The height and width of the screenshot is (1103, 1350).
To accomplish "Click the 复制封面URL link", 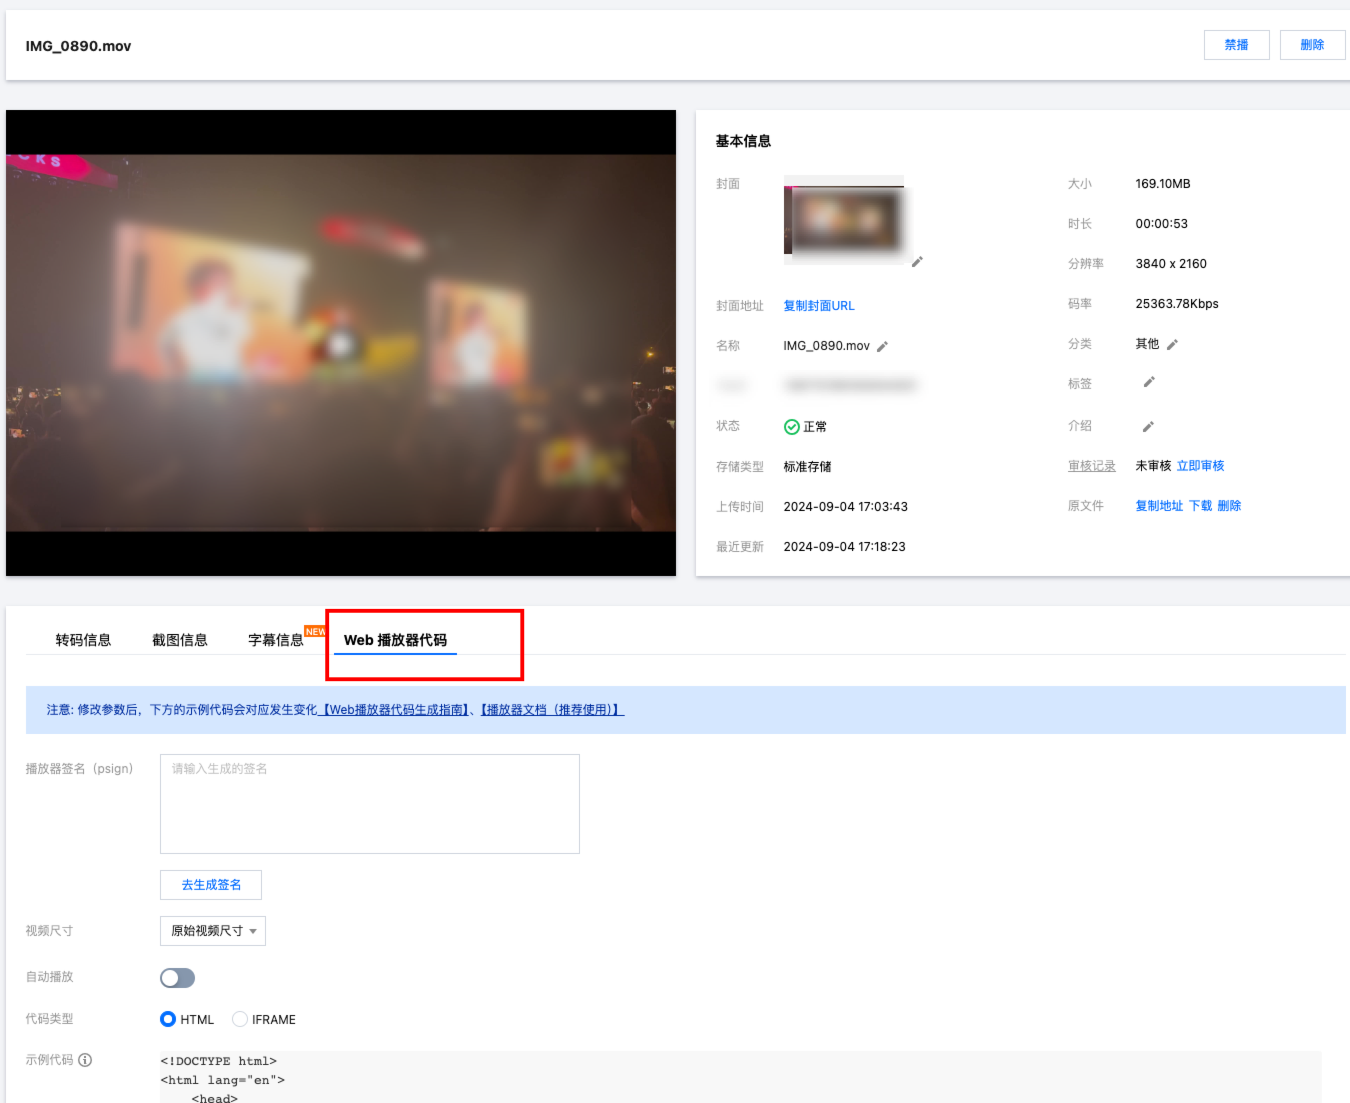I will pos(818,306).
